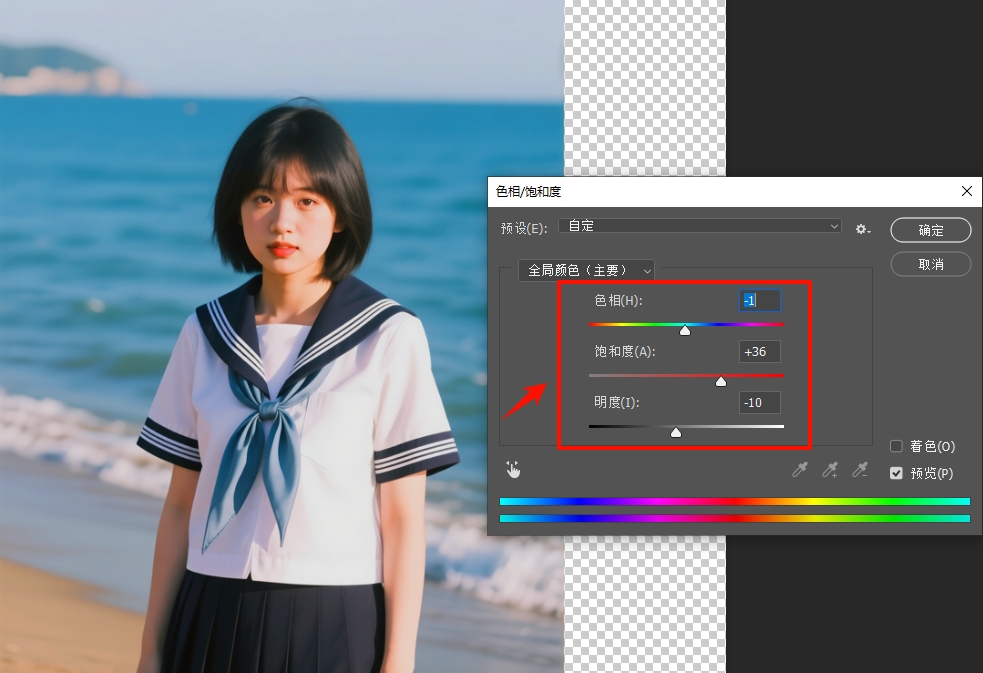Click the lower color spectrum bar
Viewport: 983px width, 673px height.
coord(734,518)
